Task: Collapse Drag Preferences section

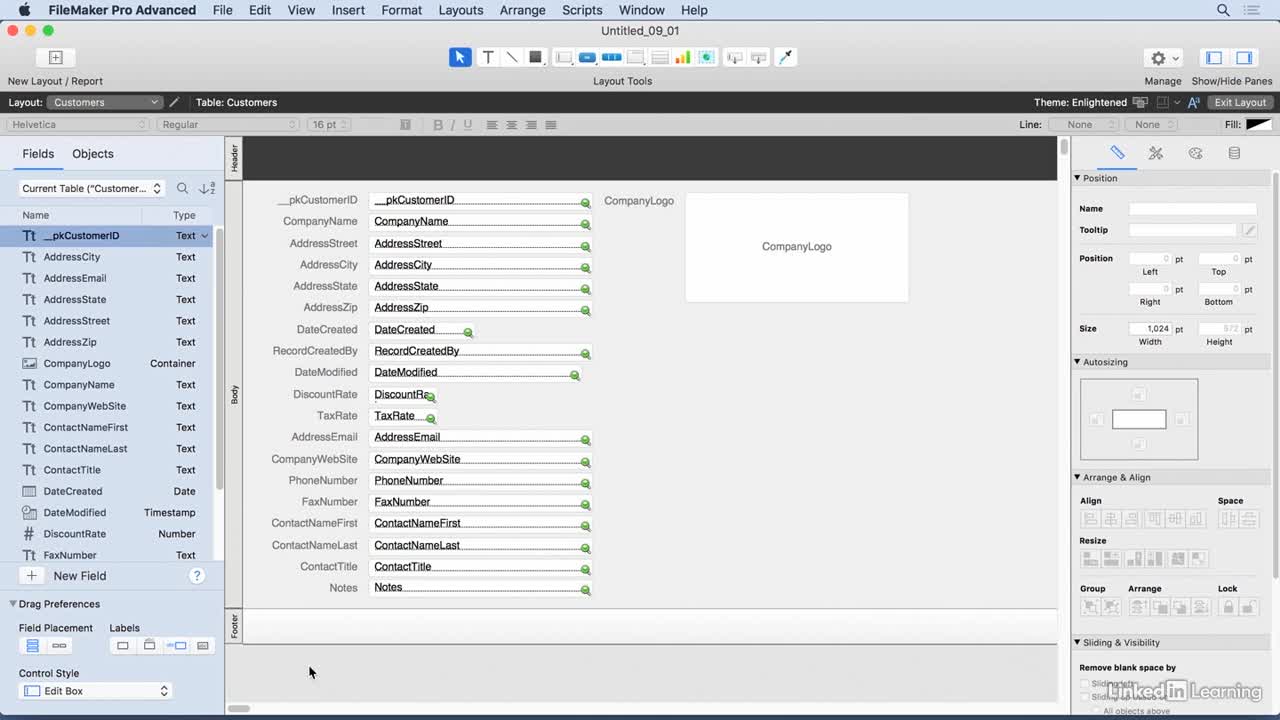Action: [14, 604]
